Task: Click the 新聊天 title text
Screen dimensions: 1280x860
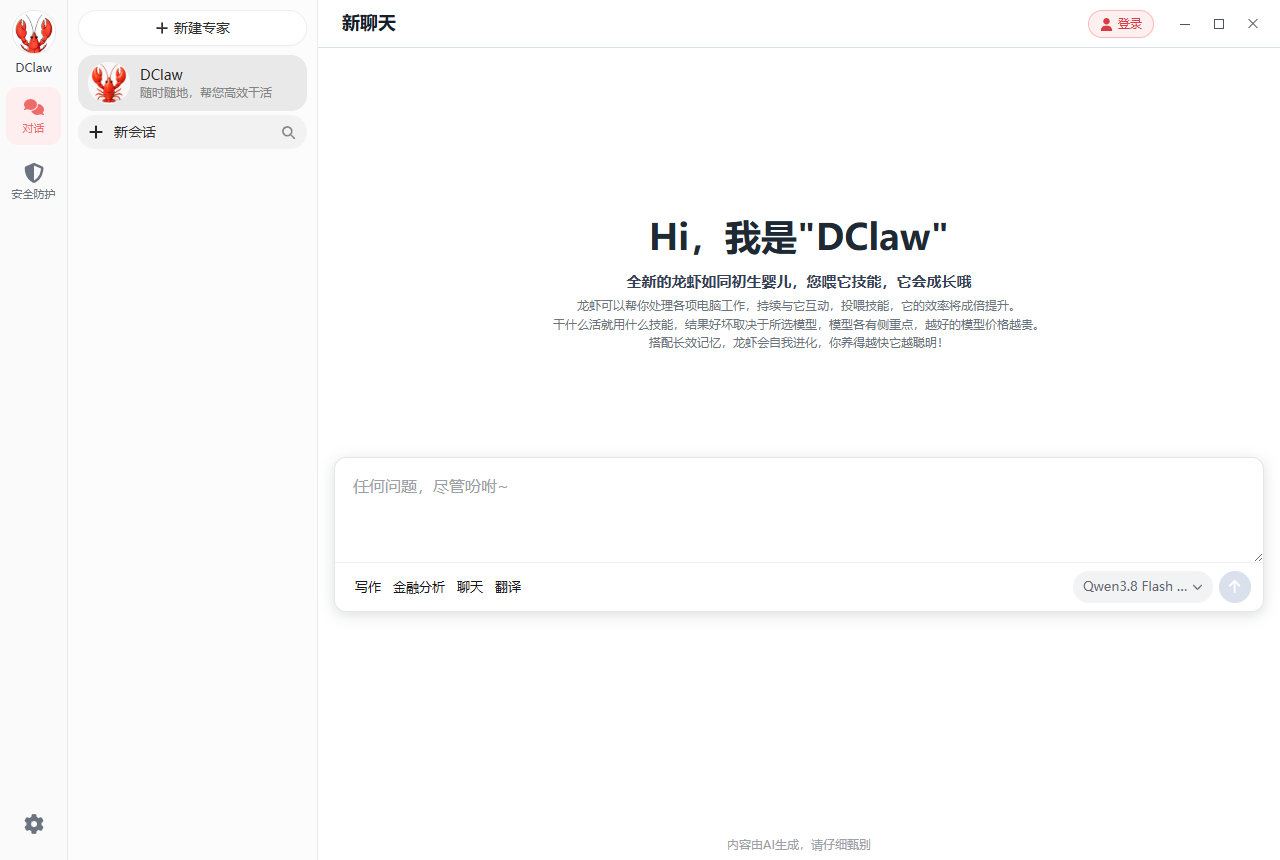Action: (x=369, y=23)
